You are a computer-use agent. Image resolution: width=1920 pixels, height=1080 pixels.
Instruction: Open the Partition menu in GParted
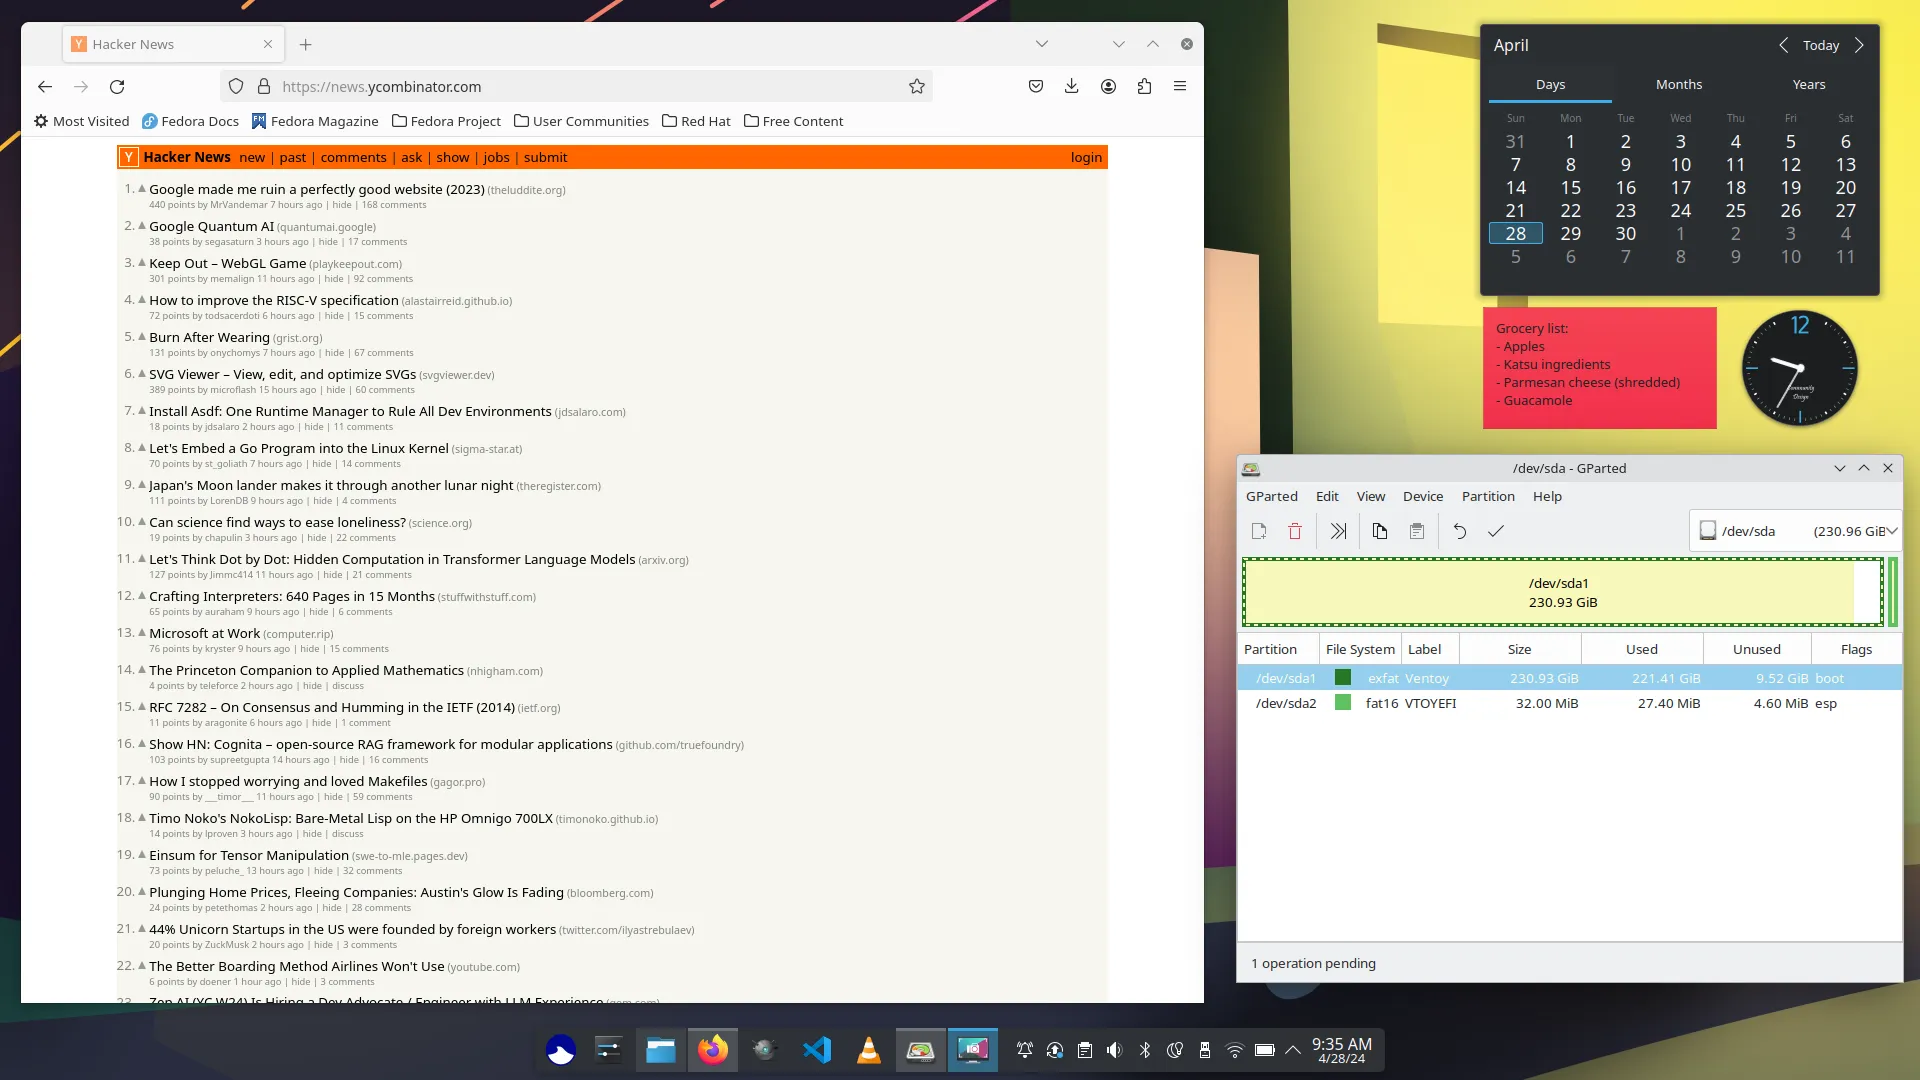(x=1488, y=497)
